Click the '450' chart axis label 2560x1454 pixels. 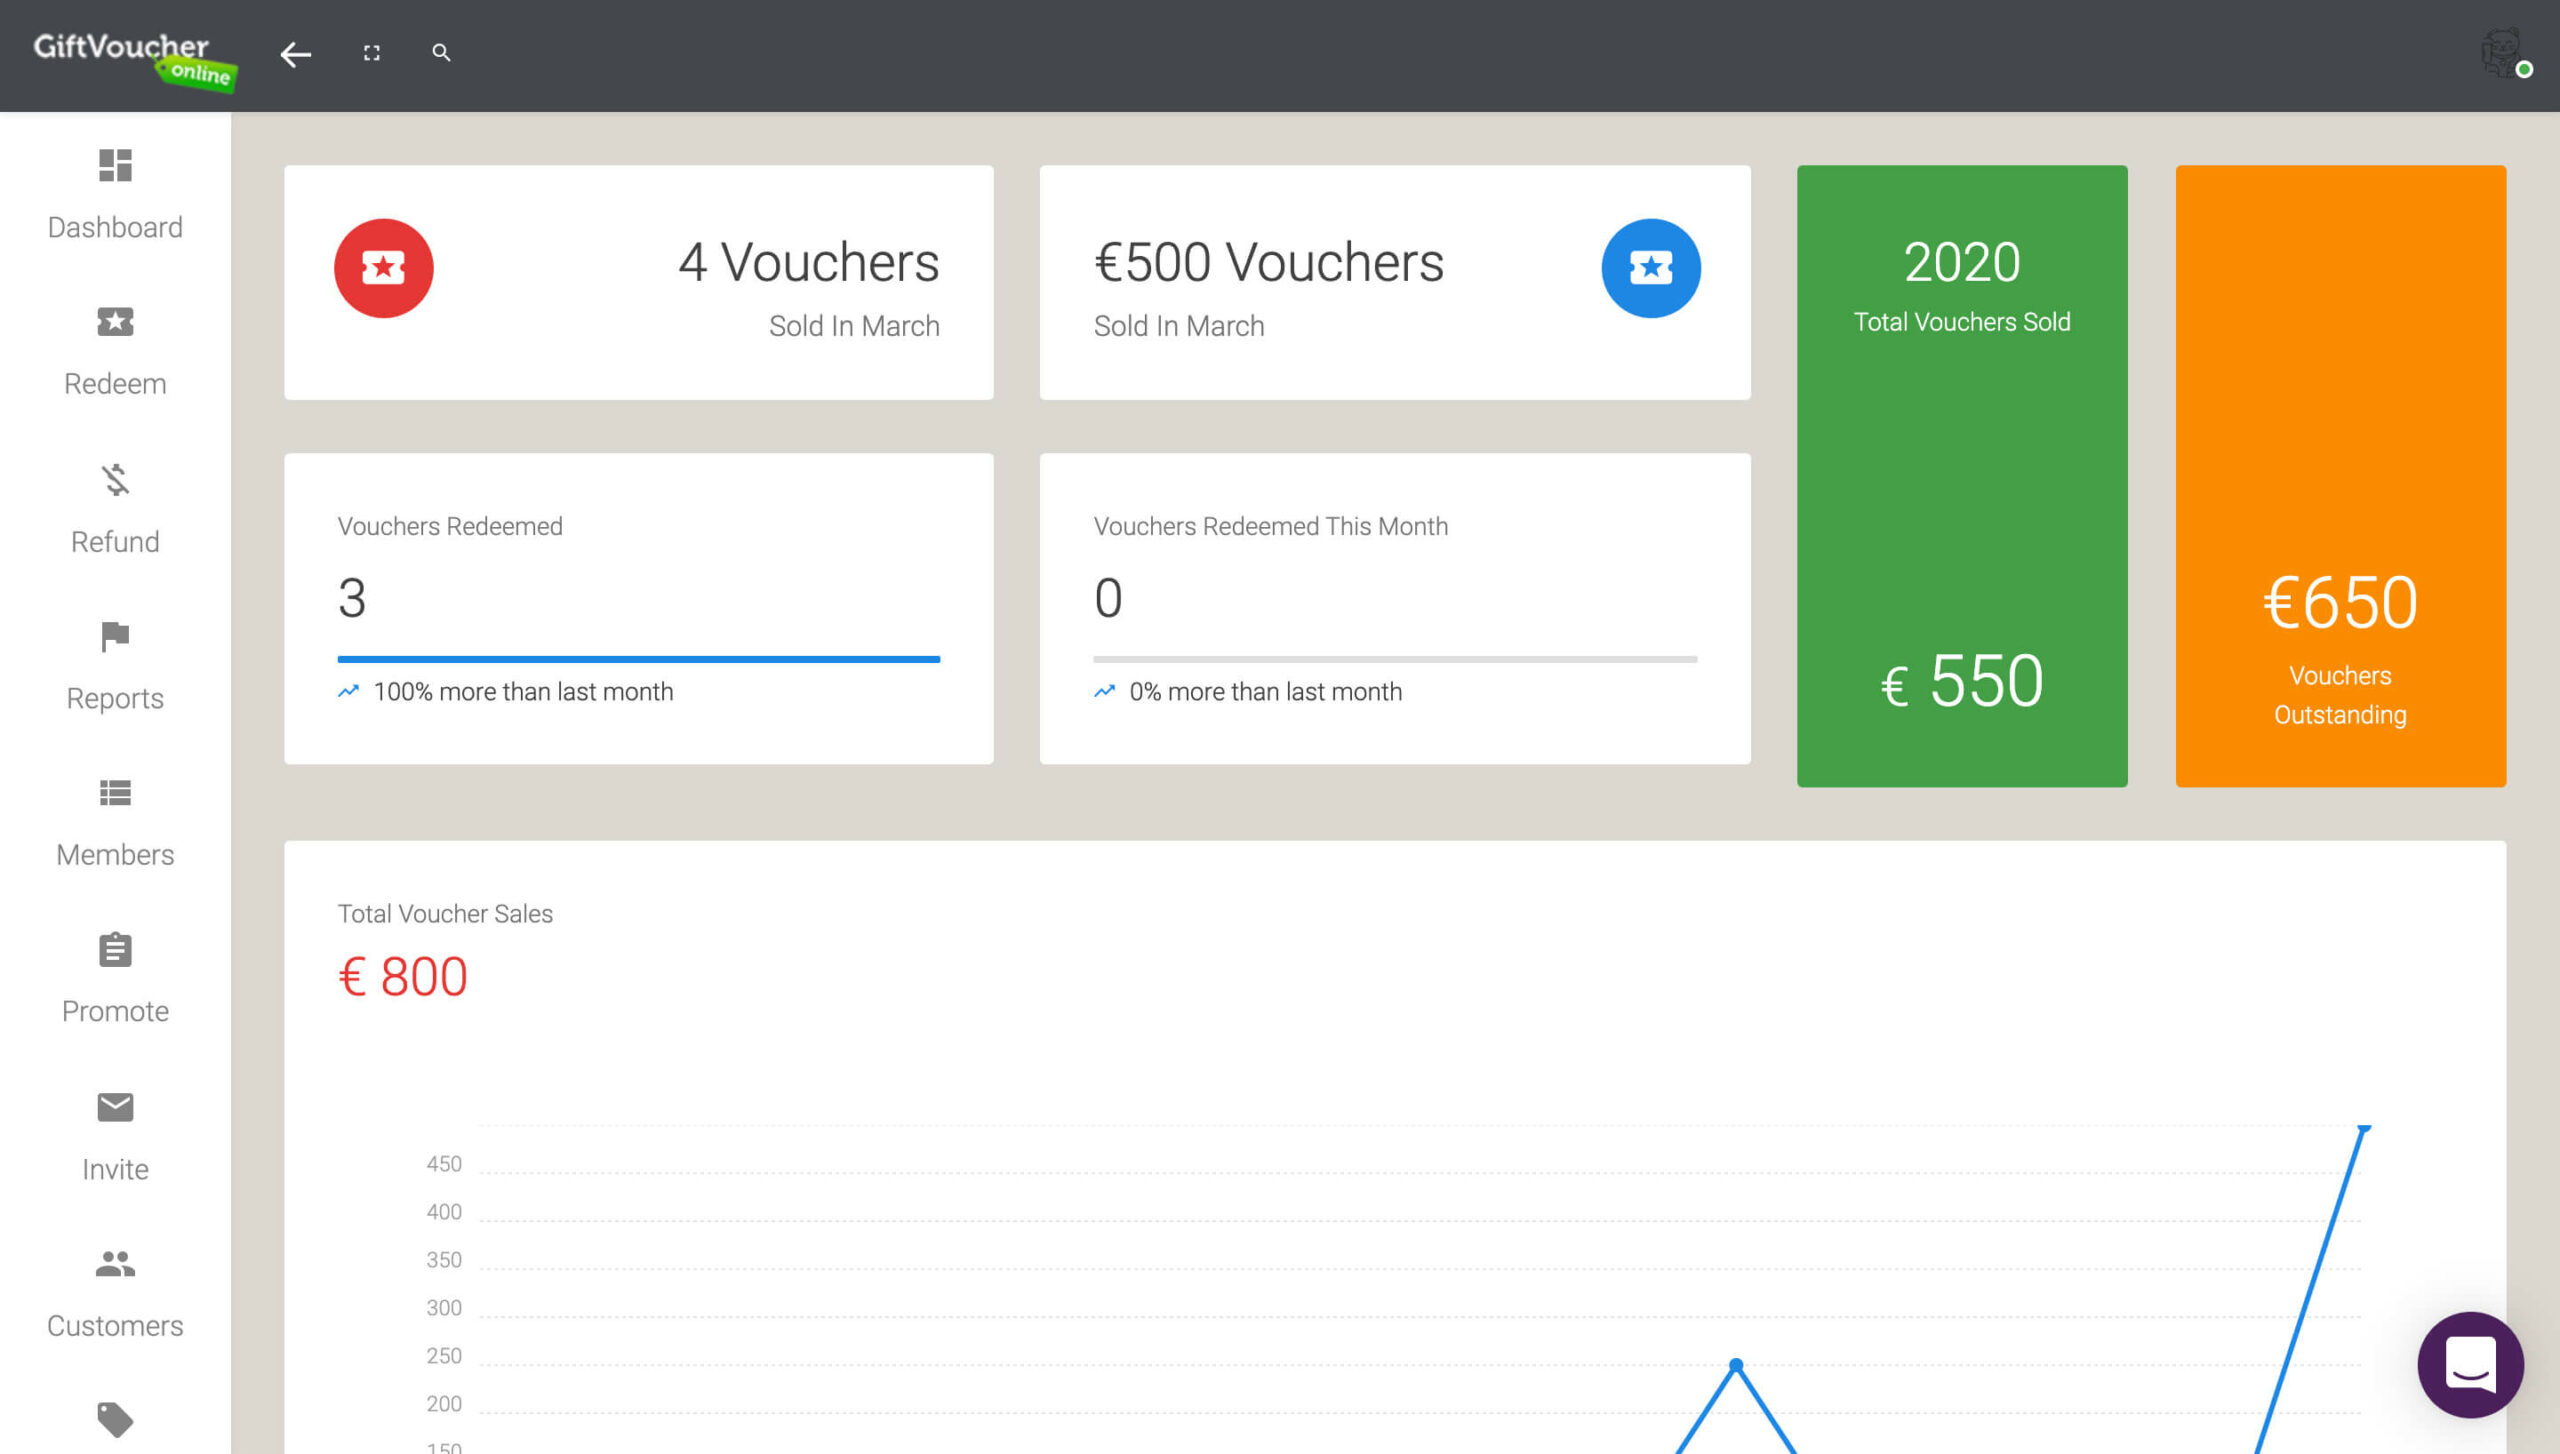click(444, 1164)
